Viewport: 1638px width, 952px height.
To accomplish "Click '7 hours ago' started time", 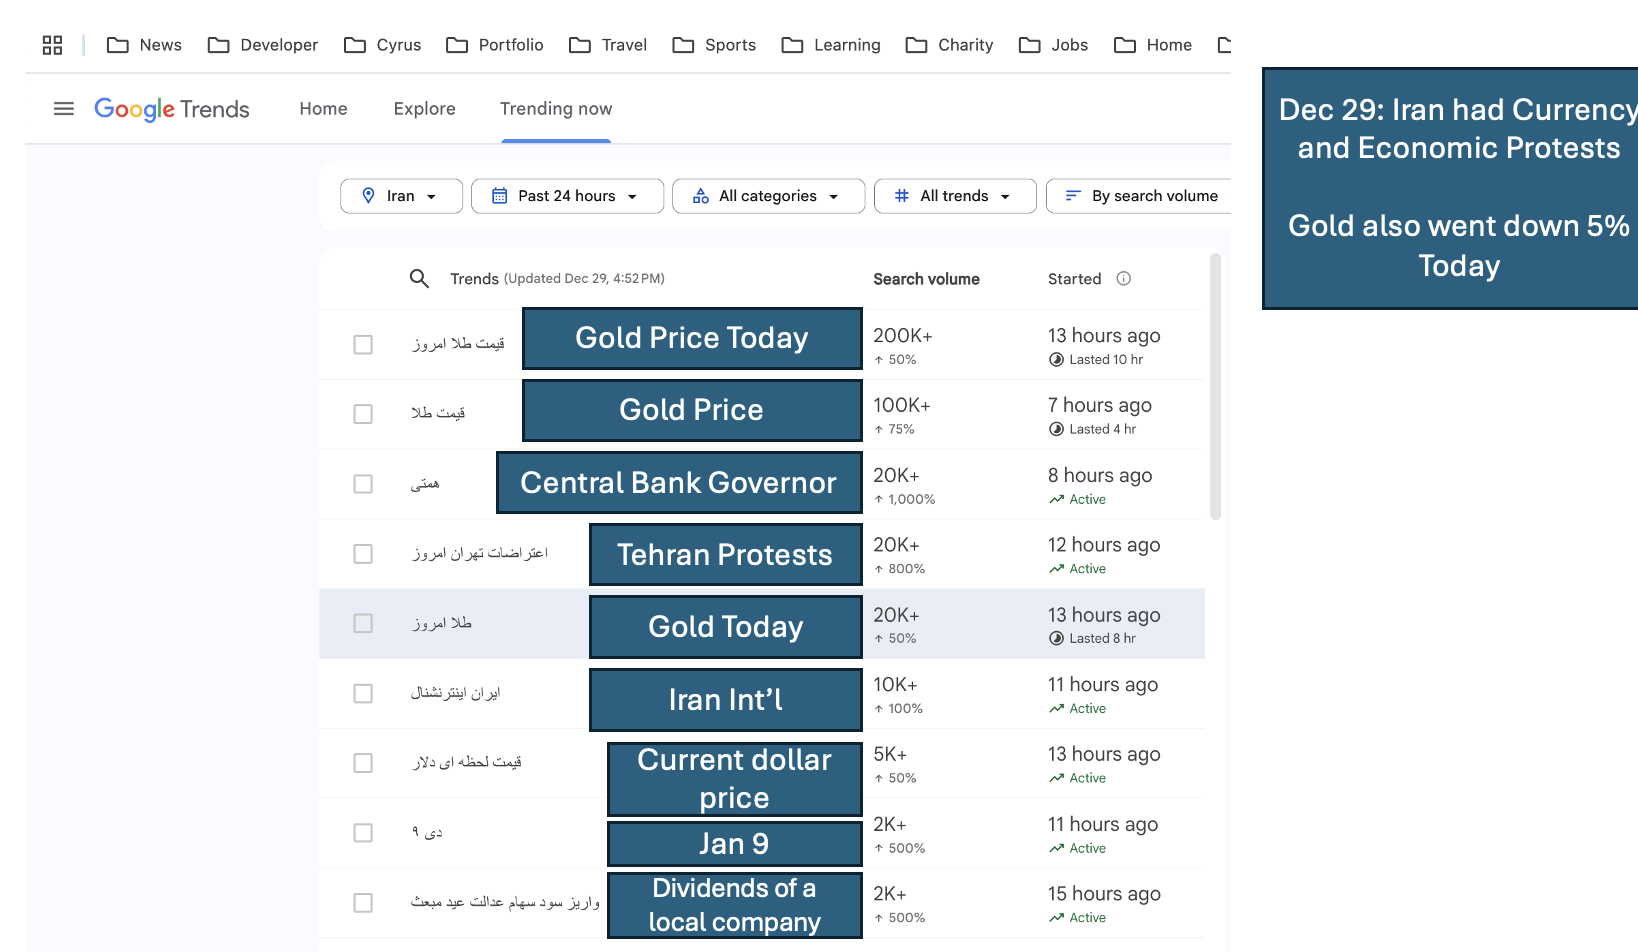I will point(1099,405).
